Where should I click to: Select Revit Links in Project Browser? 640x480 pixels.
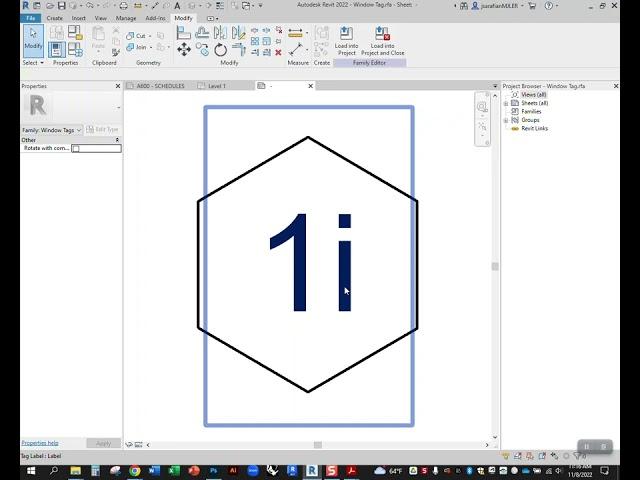coord(534,128)
